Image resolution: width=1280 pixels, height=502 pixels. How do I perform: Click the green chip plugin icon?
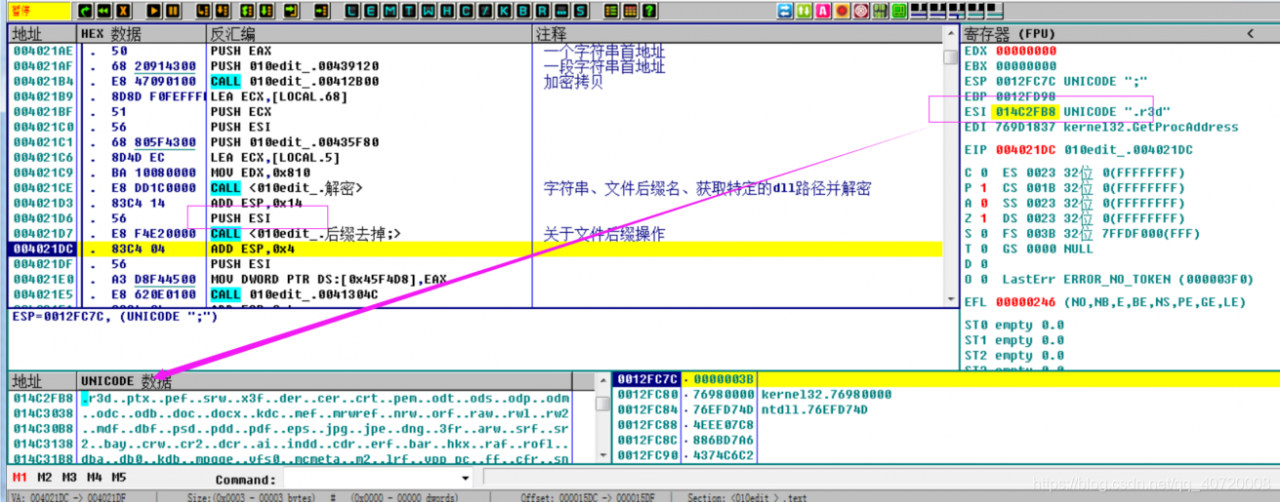[x=898, y=10]
